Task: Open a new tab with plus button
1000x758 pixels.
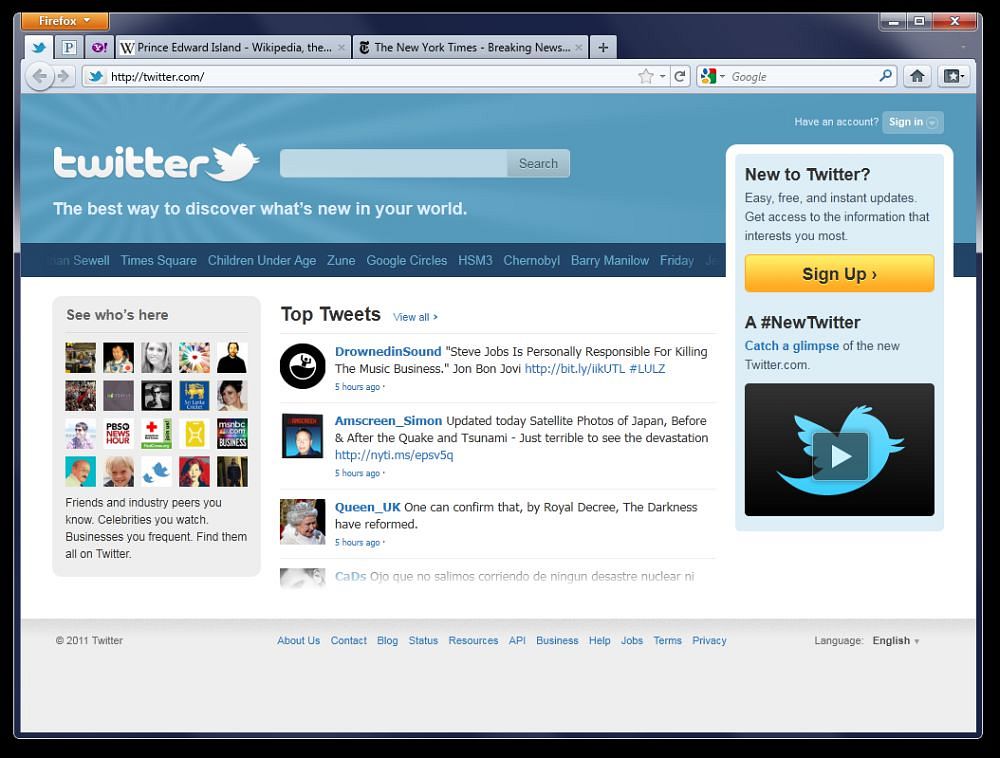Action: (x=603, y=47)
